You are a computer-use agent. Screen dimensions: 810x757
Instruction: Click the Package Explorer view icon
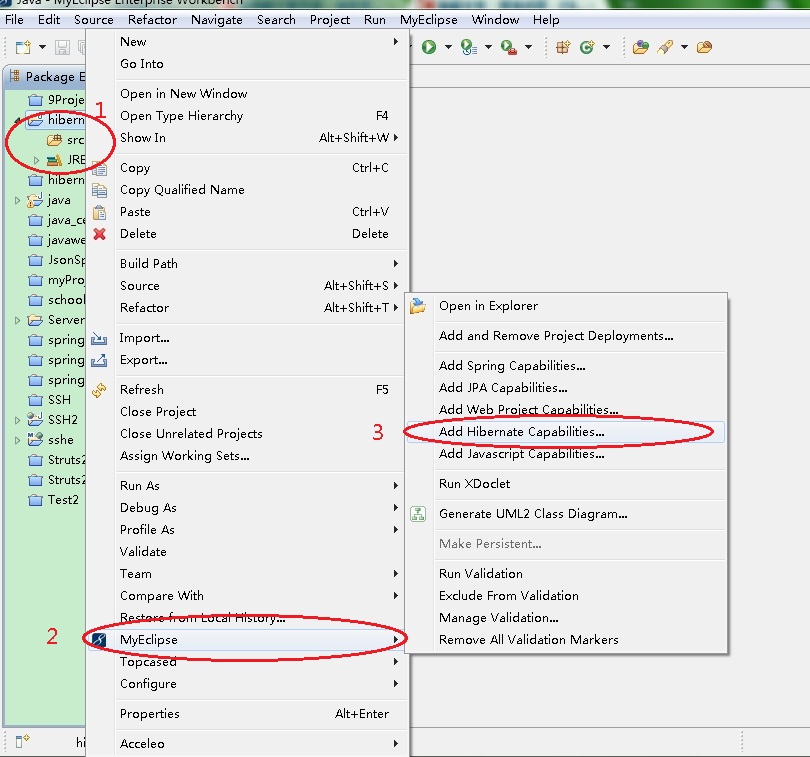tap(14, 76)
